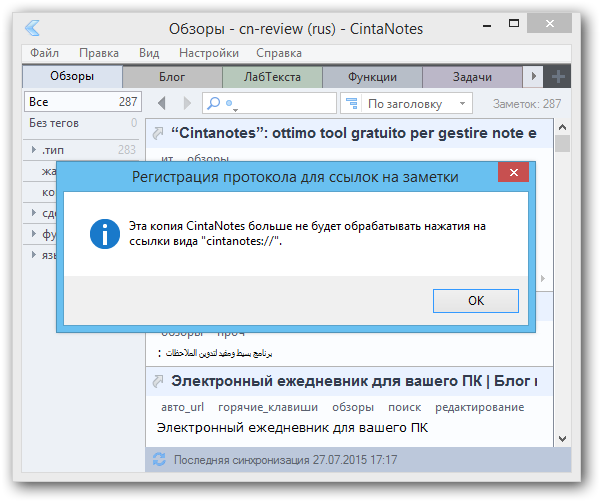Click the sort order icon
The image size is (601, 502).
click(x=351, y=103)
